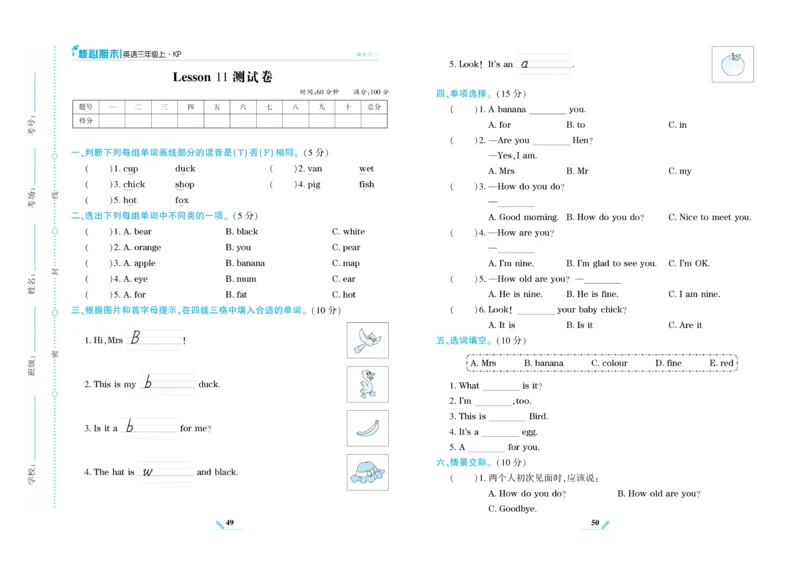Click the hat picture next to question 4
The width and height of the screenshot is (800, 585).
click(369, 472)
